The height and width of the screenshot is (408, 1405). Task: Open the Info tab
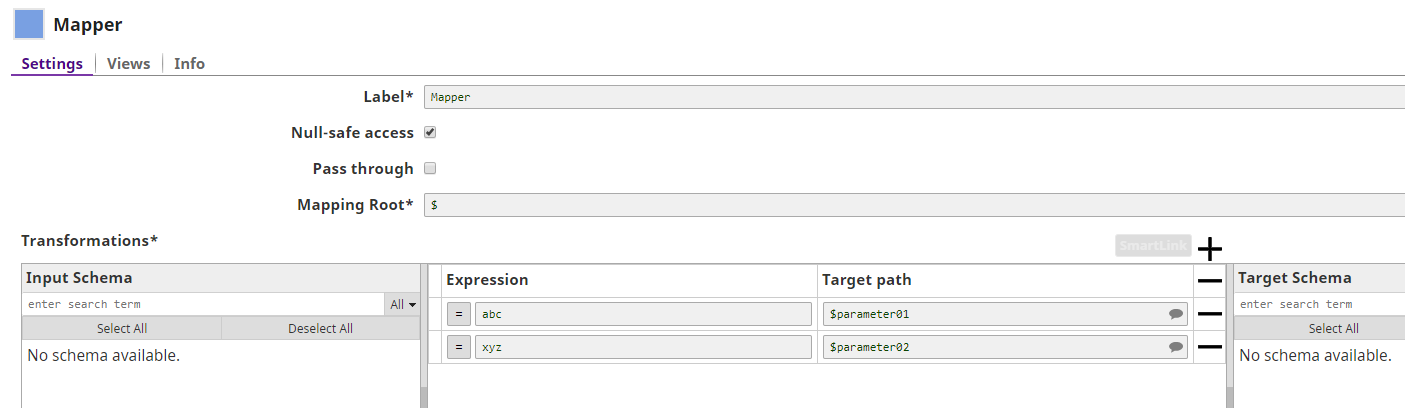click(x=189, y=64)
